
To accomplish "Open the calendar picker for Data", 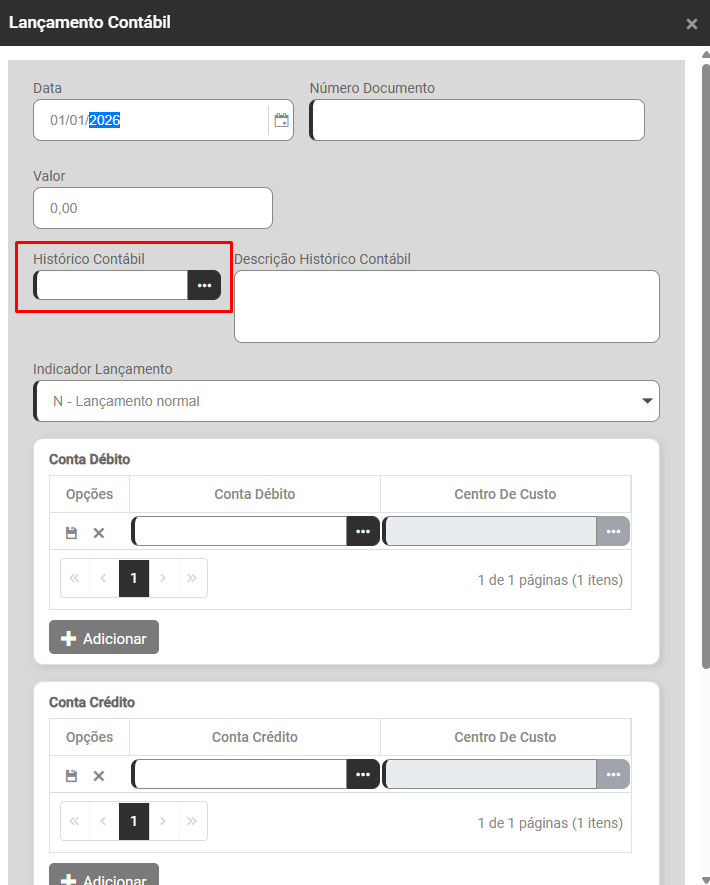I will [281, 120].
